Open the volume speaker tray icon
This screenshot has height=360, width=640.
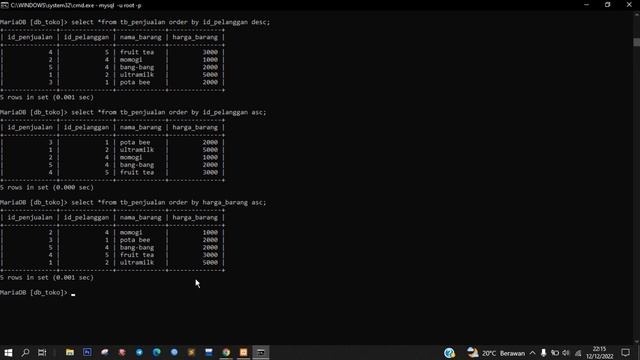coord(566,353)
